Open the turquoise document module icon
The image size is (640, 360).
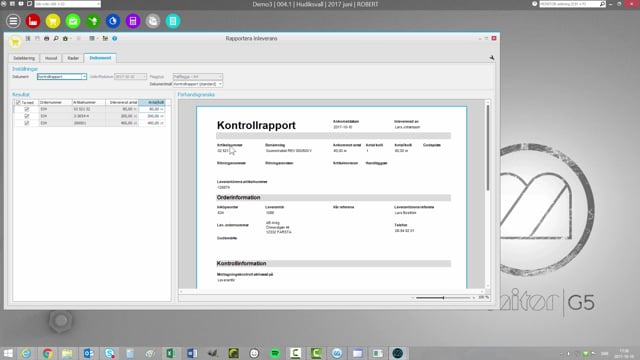coord(173,21)
